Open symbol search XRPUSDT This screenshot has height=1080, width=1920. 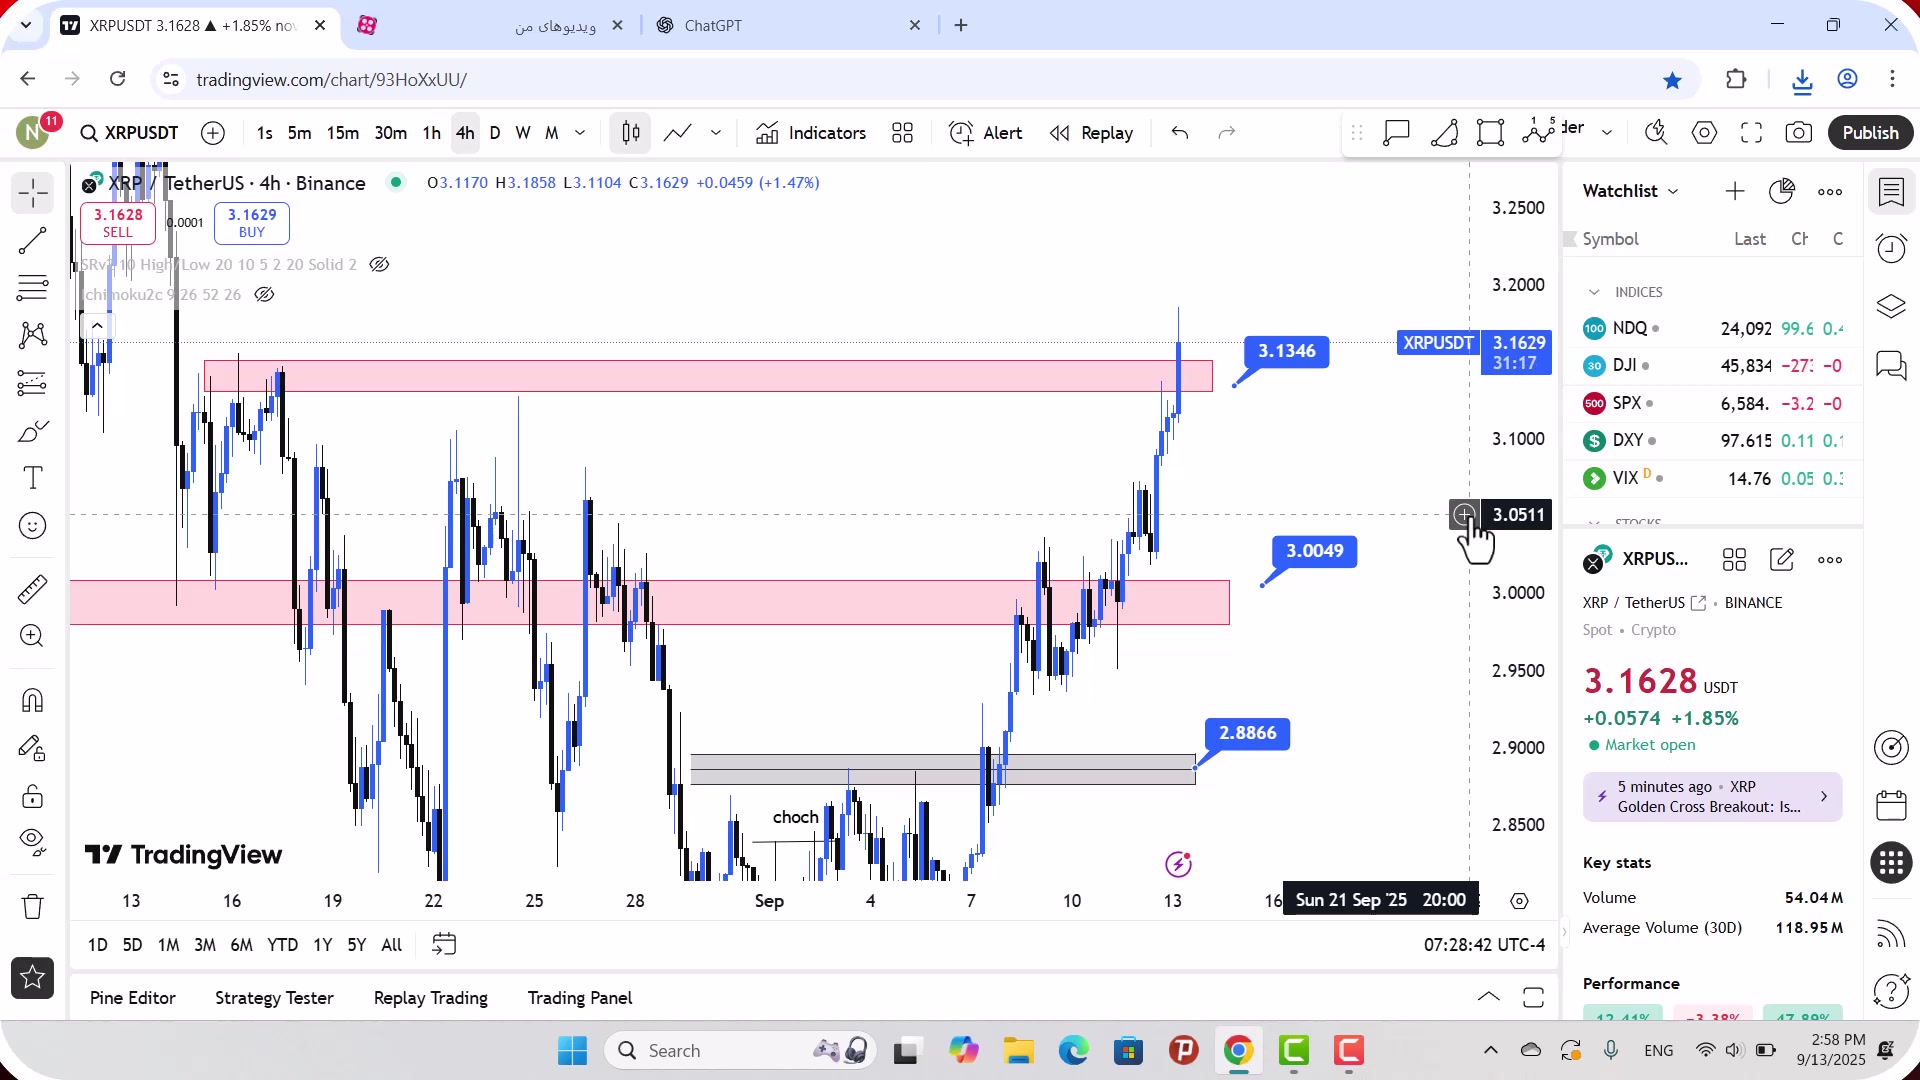[x=129, y=133]
